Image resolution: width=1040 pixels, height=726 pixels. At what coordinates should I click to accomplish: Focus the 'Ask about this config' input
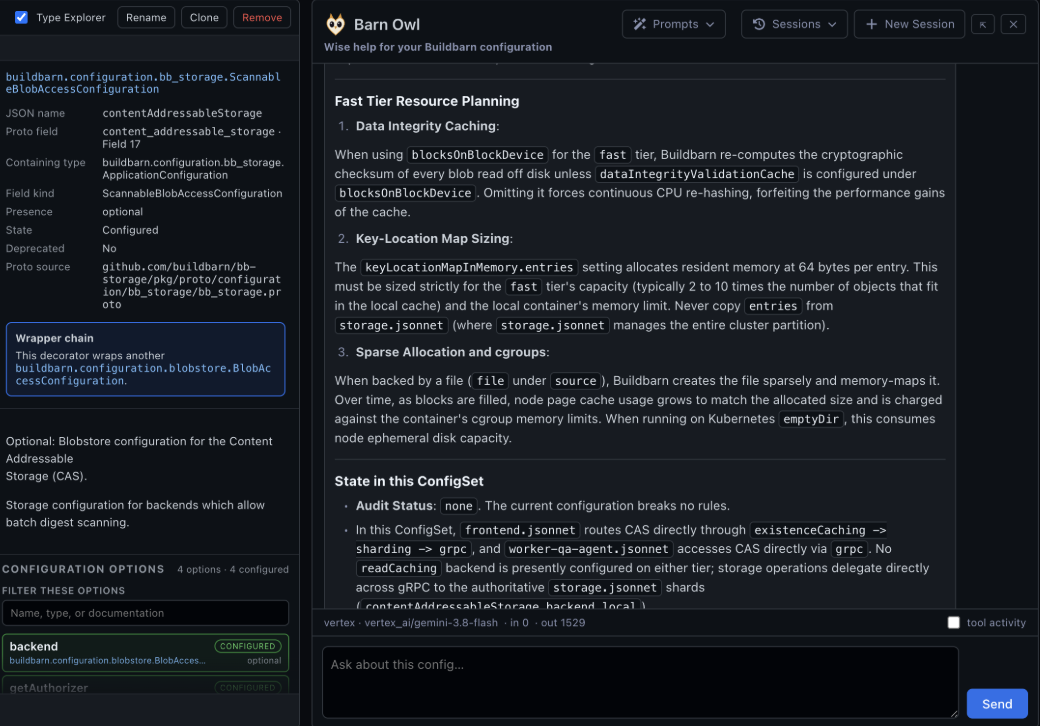point(640,682)
